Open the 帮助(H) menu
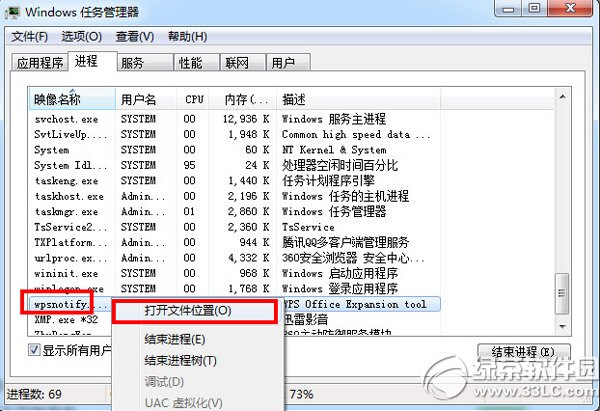The height and width of the screenshot is (411, 600). tap(187, 37)
